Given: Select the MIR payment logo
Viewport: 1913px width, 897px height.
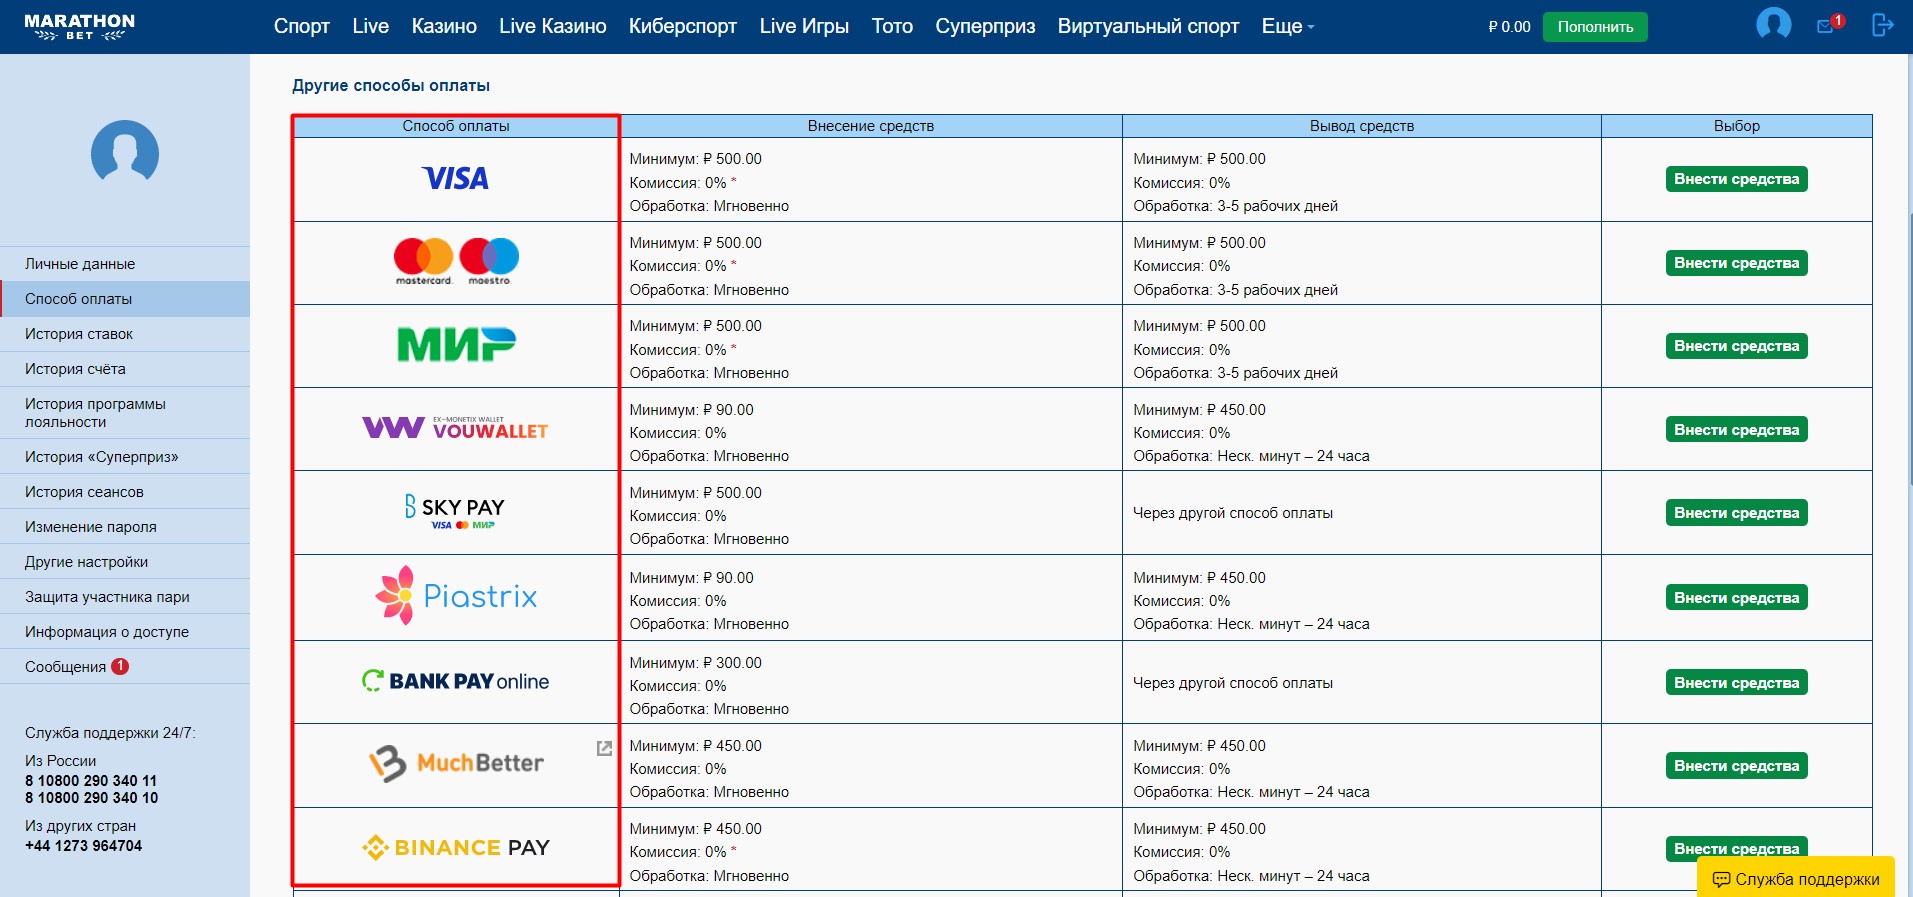Looking at the screenshot, I should [x=456, y=345].
